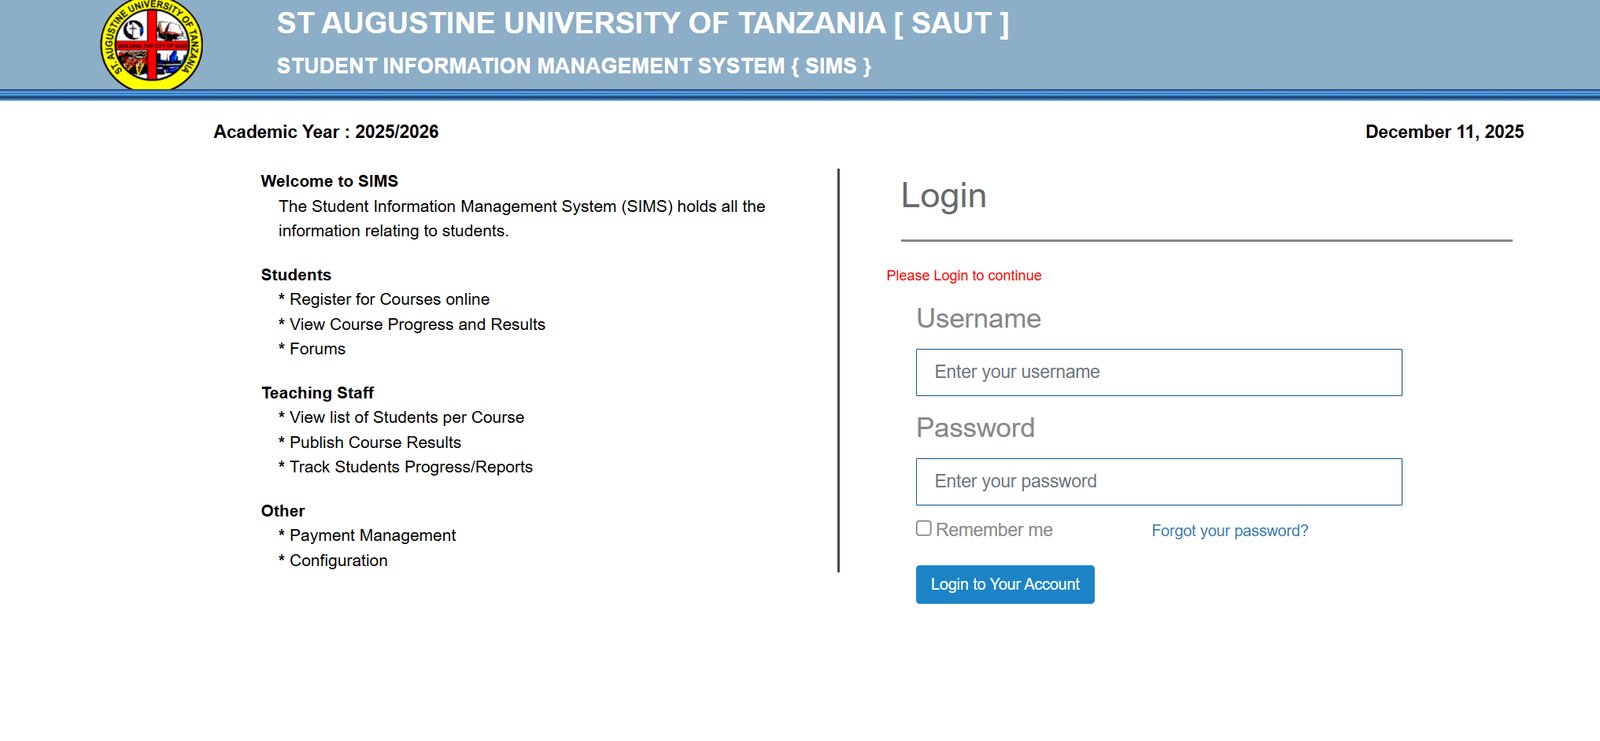The image size is (1600, 741).
Task: Click the Remember me label text
Action: [x=994, y=530]
